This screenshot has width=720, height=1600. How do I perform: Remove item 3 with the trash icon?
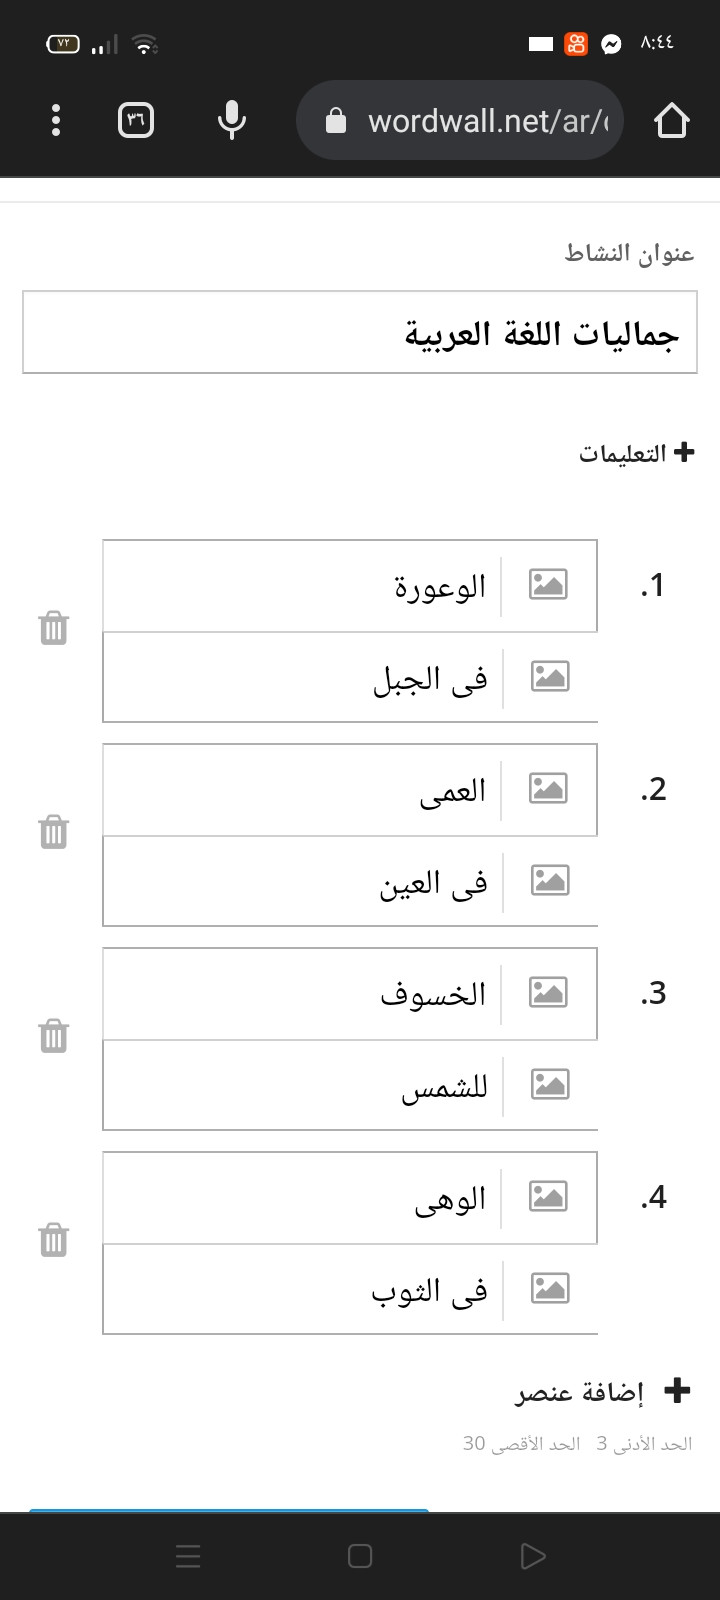(54, 1036)
